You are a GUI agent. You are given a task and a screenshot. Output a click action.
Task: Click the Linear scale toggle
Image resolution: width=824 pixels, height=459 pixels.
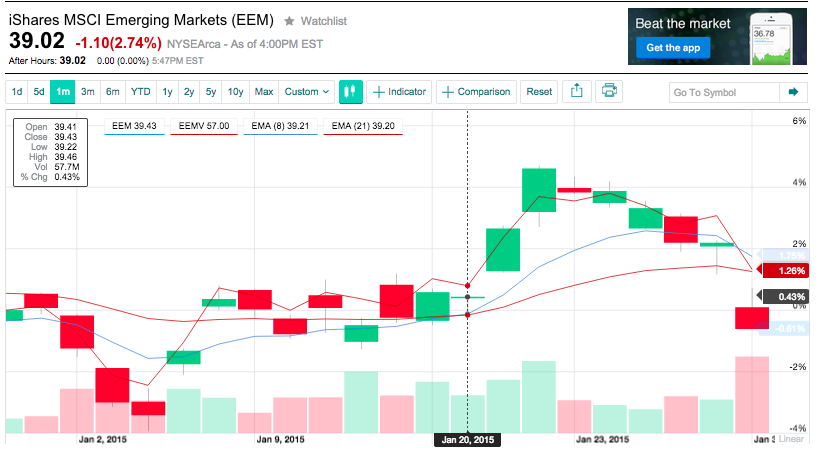(x=791, y=439)
